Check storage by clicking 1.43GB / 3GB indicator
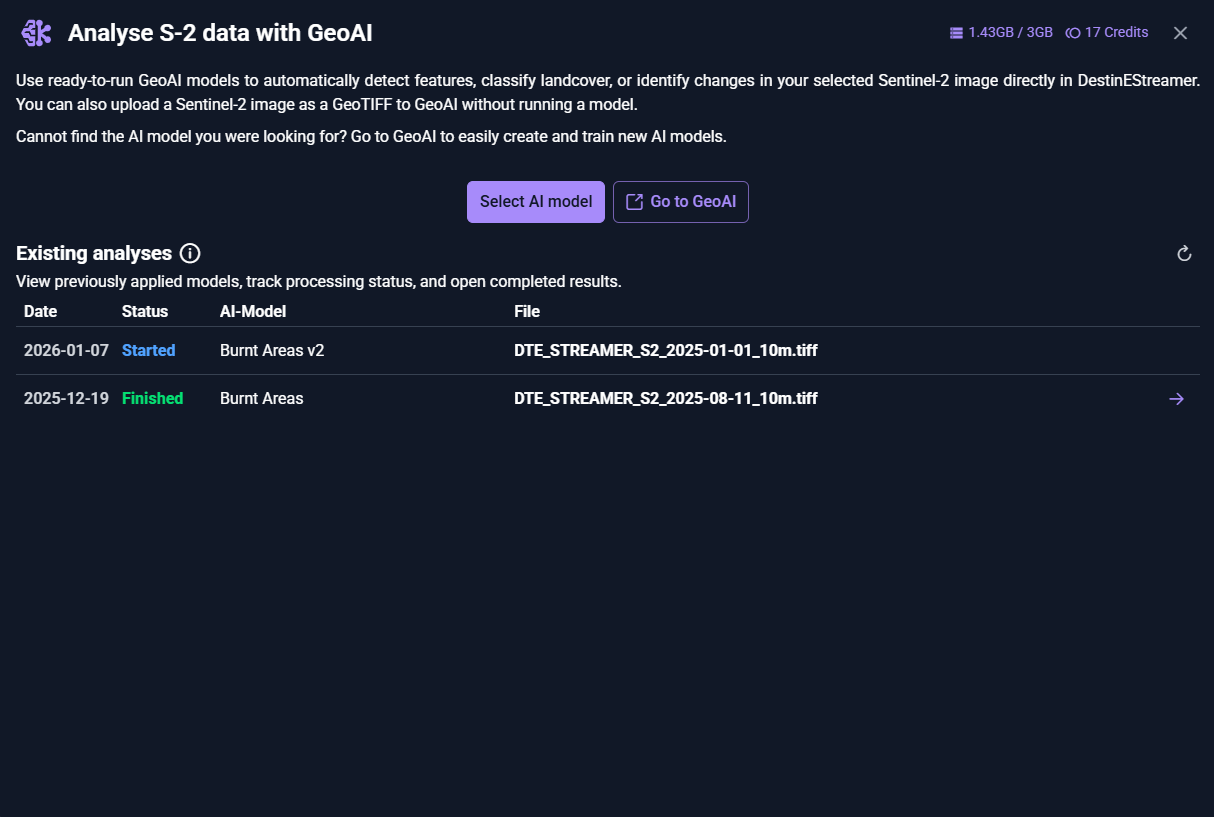This screenshot has width=1214, height=817. 1011,31
